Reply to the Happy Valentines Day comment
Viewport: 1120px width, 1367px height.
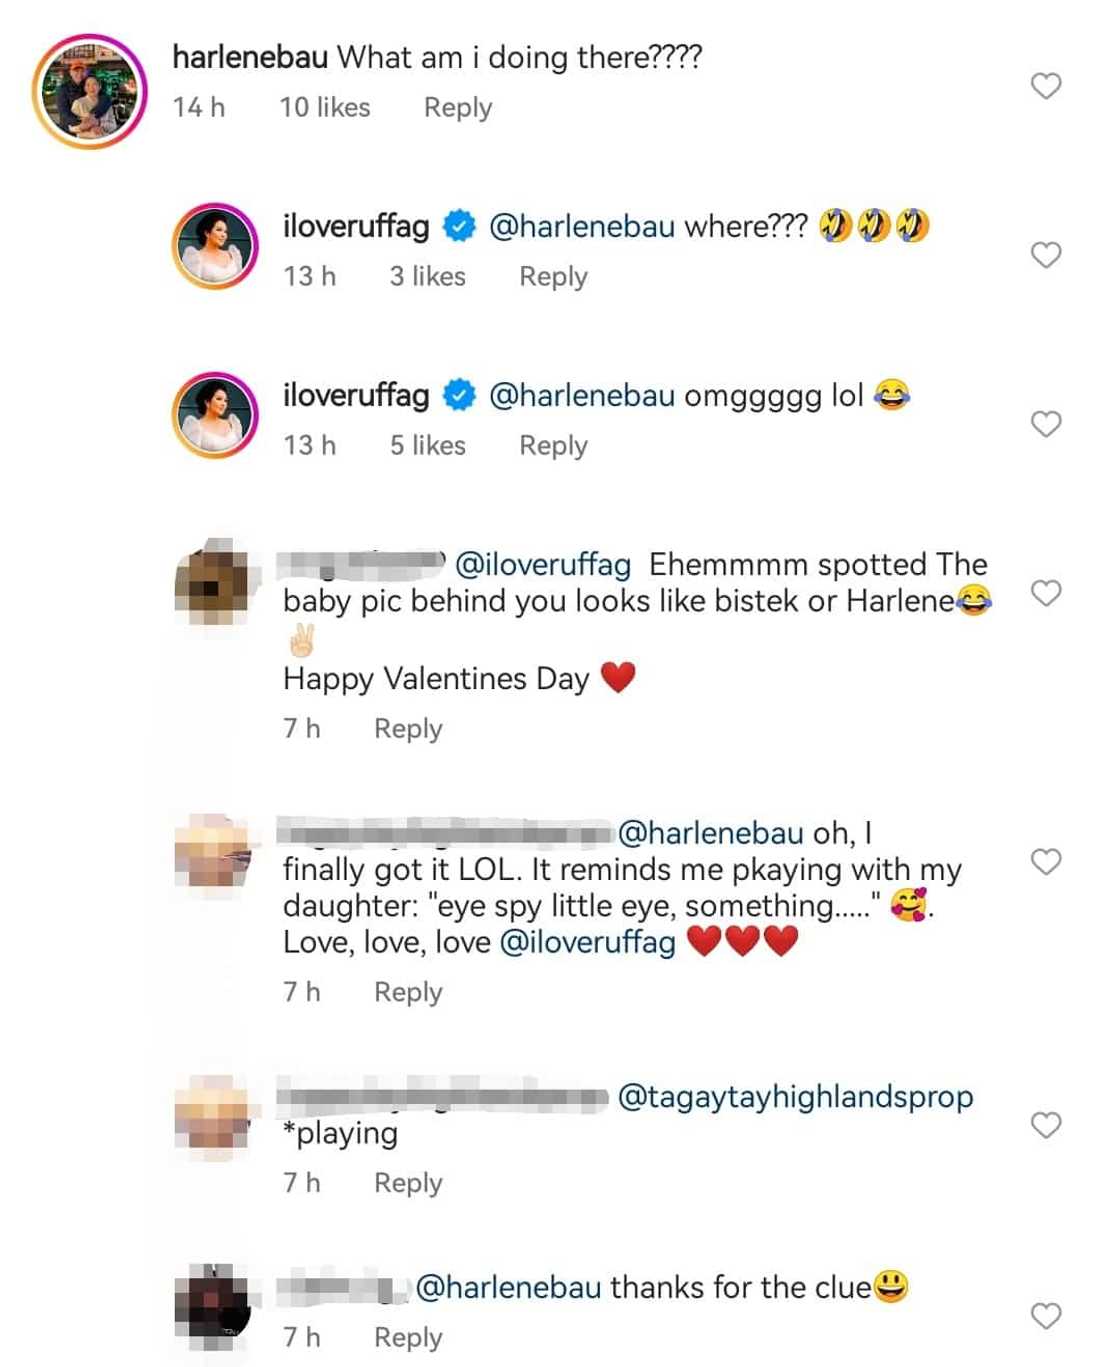coord(407,729)
